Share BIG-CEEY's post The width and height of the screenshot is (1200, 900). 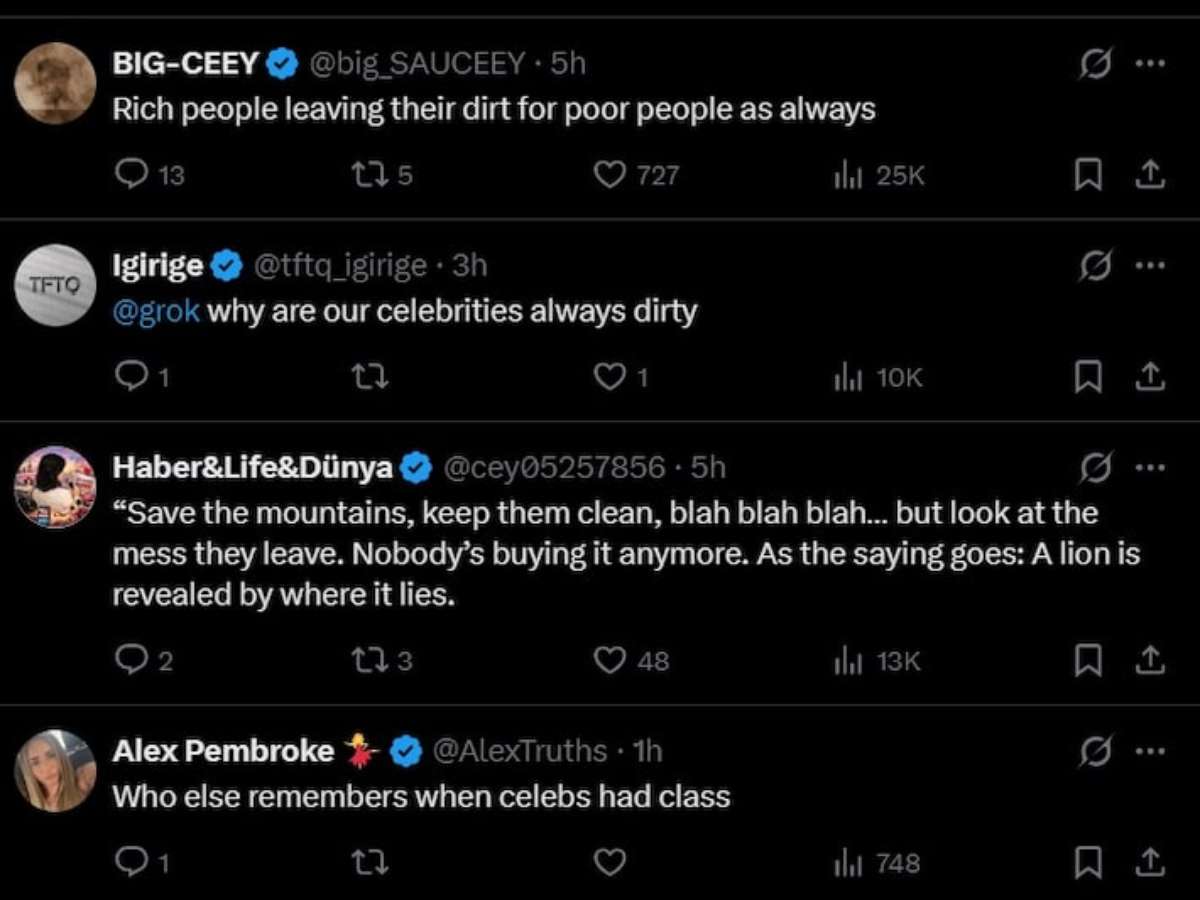tap(1151, 176)
